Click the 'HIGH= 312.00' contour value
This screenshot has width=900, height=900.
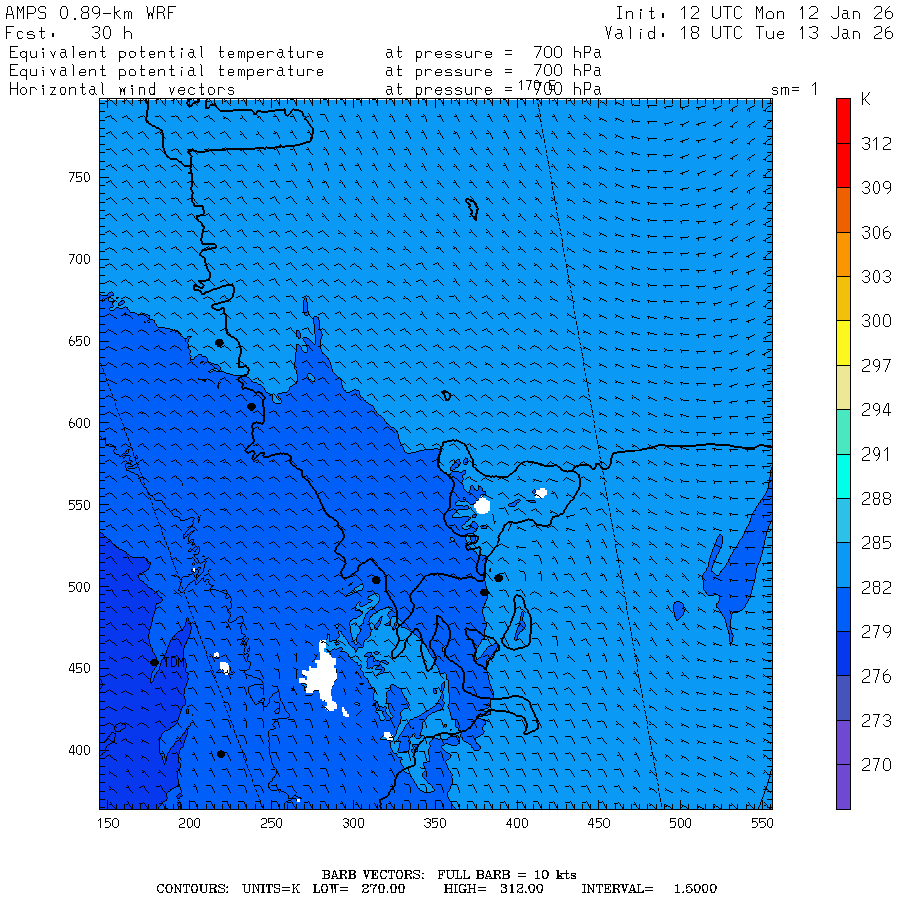point(494,889)
